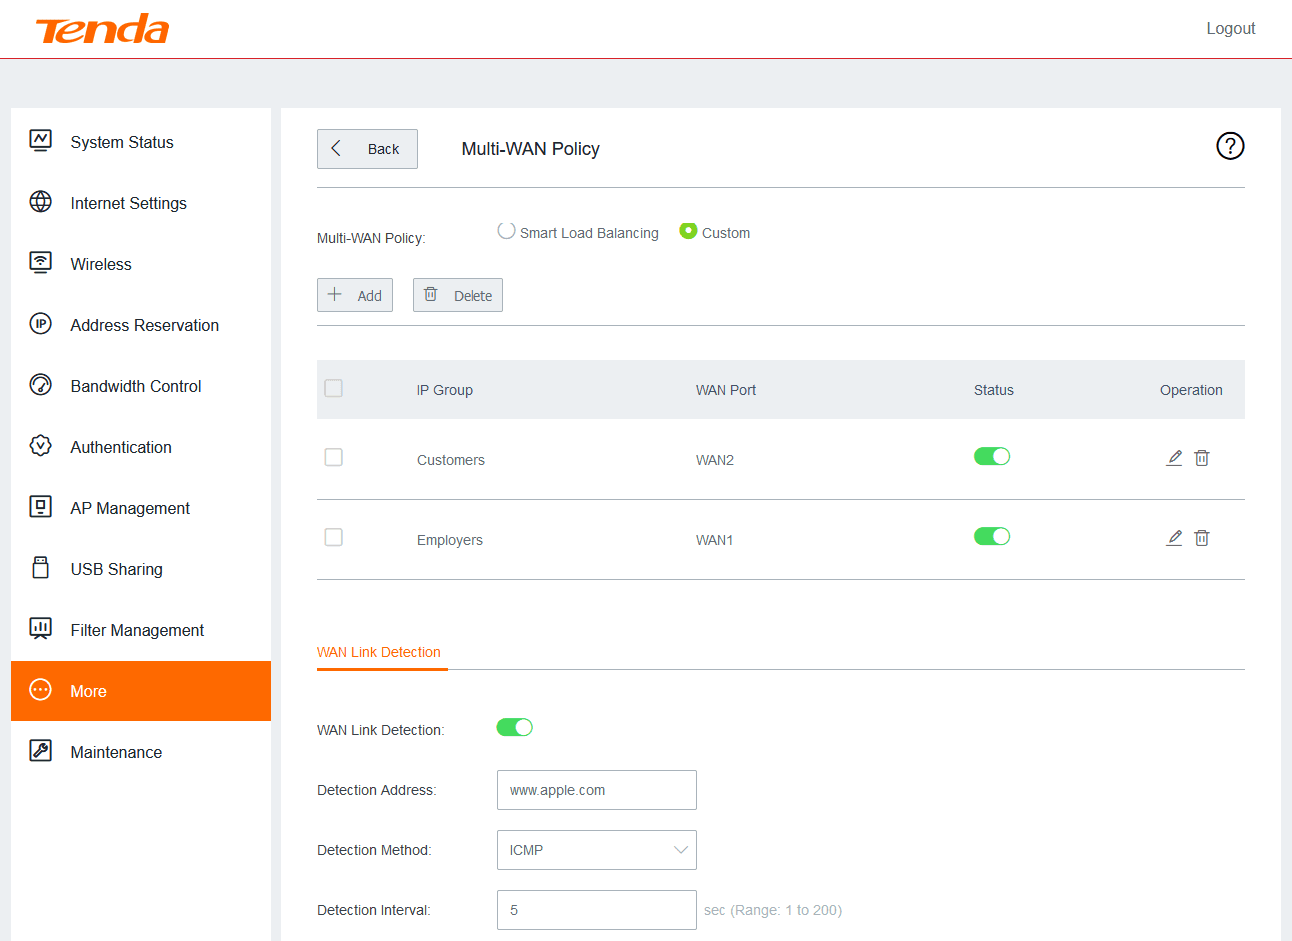Screen dimensions: 1292x941
Task: Switch to the WAN Link Detection tab
Action: coord(379,652)
